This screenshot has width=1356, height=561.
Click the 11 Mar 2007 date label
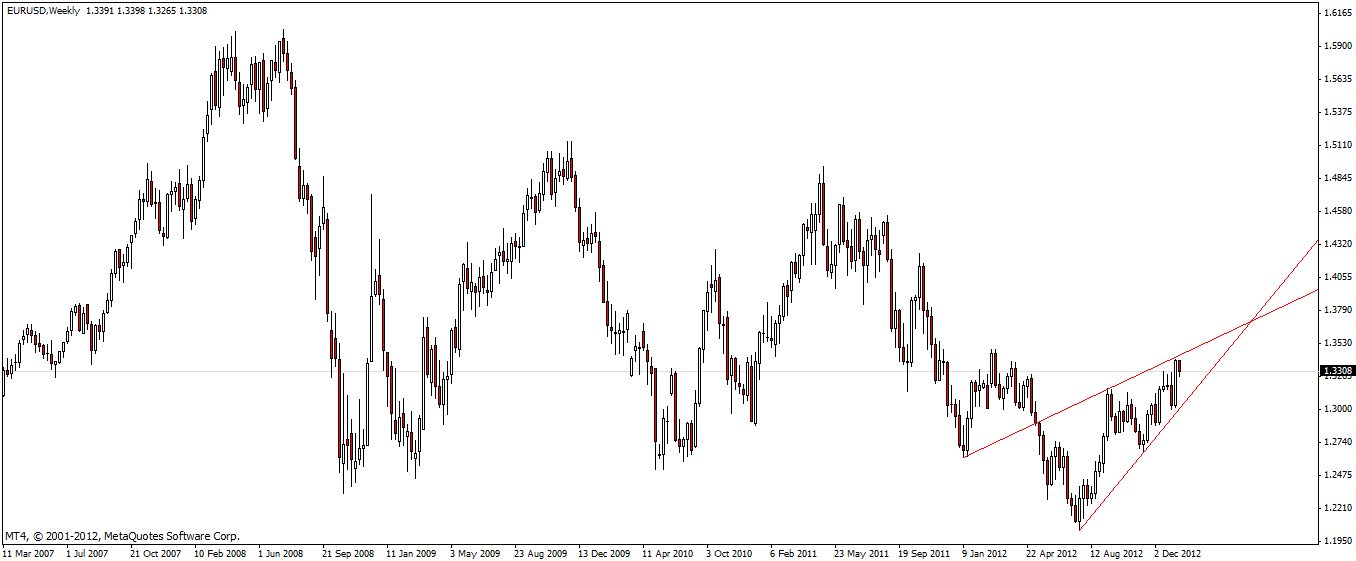pos(29,552)
